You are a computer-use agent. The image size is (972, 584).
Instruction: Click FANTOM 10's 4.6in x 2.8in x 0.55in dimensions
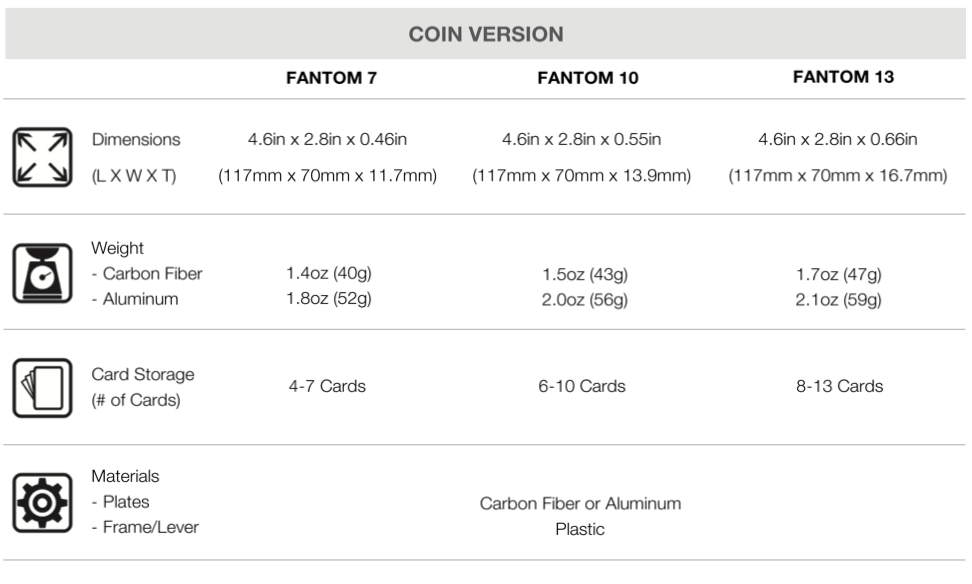click(581, 139)
